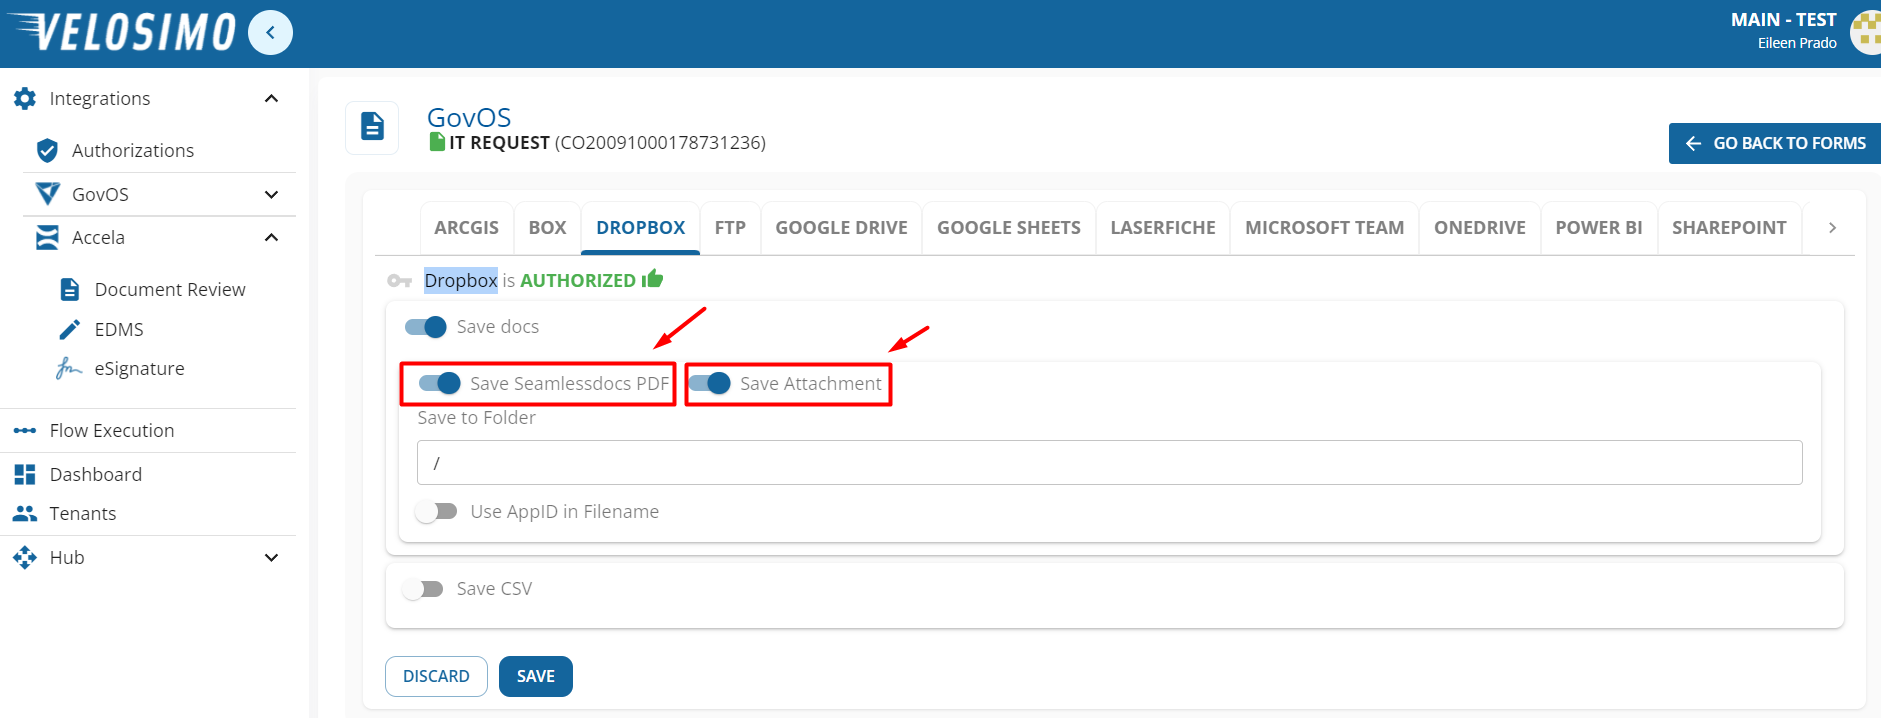Switch to the BOX tab

[x=547, y=227]
